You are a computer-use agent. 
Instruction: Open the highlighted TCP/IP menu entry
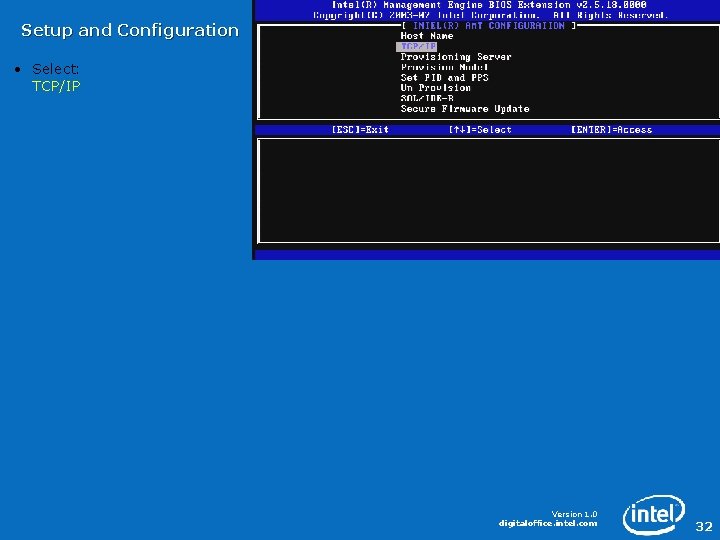pyautogui.click(x=416, y=46)
